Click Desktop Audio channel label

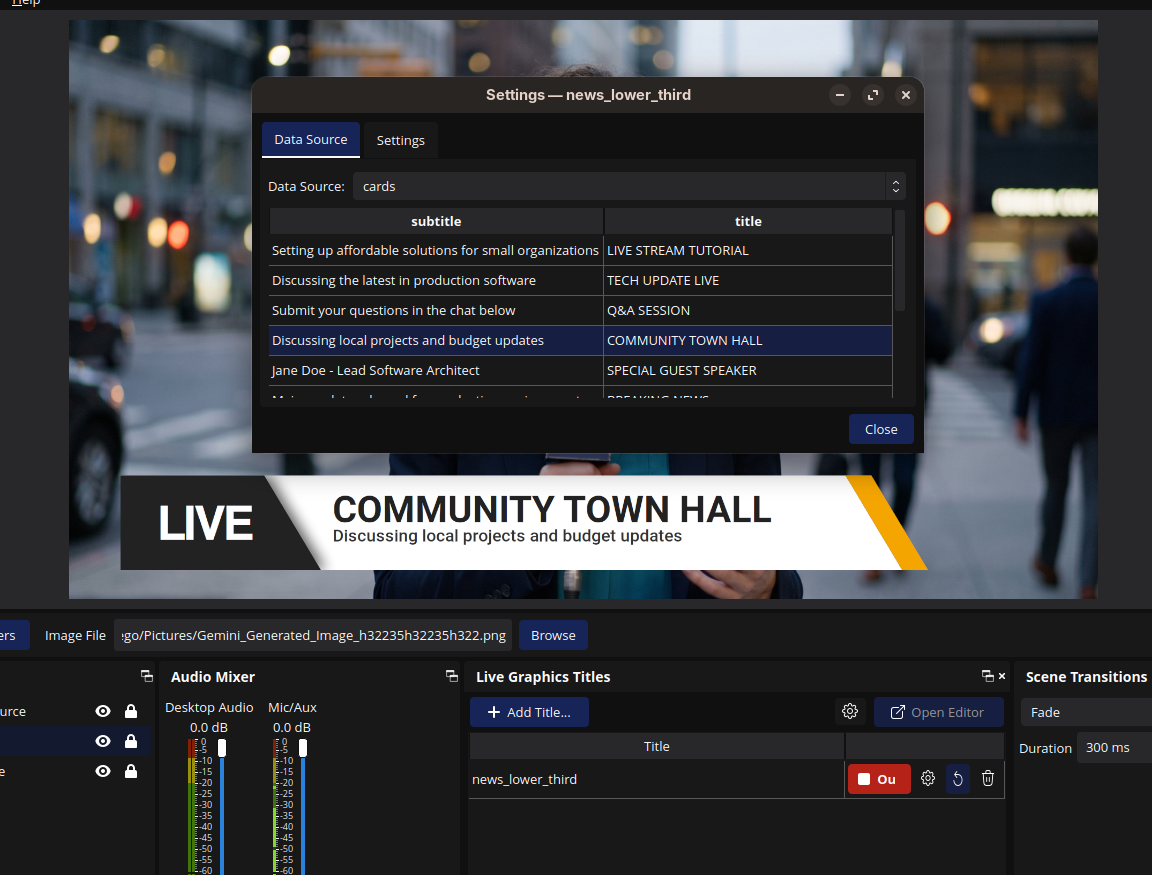[x=209, y=707]
